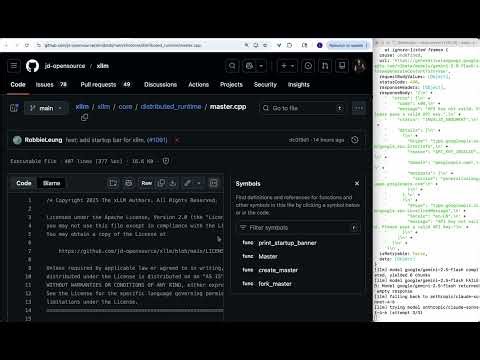
Task: Switch to the Issues tab
Action: coord(51,85)
